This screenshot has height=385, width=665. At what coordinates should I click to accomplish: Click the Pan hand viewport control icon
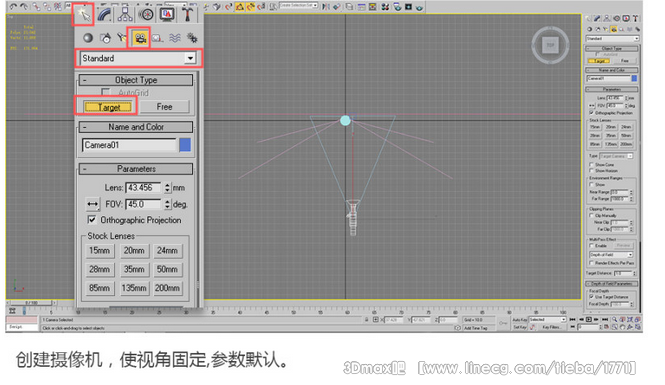click(x=622, y=327)
